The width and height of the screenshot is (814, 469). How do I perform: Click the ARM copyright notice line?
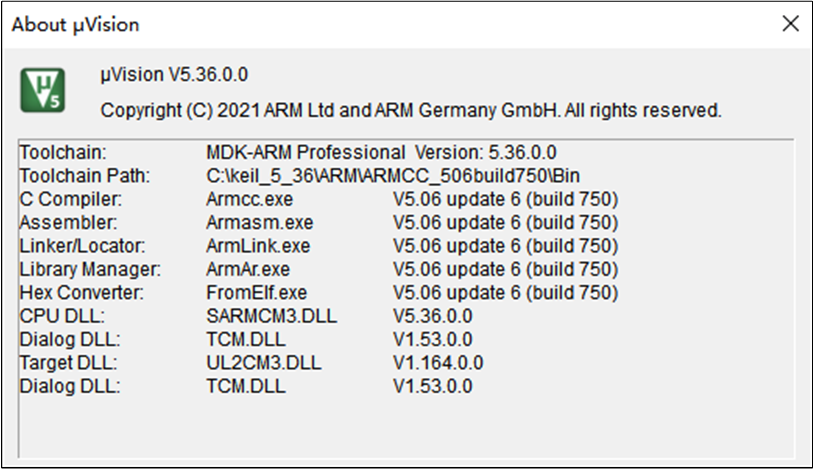411,110
